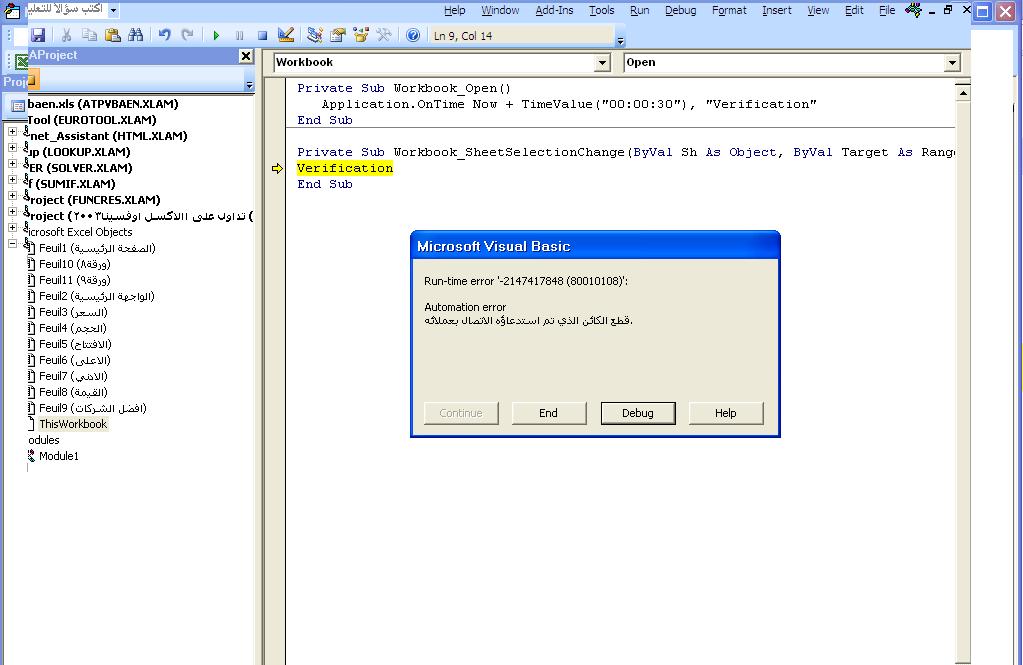
Task: Undo the last edit with the Undo arrow
Action: click(164, 35)
